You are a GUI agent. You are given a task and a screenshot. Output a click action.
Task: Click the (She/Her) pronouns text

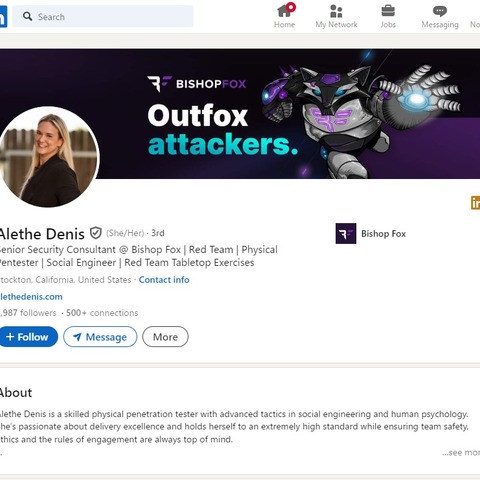pyautogui.click(x=125, y=233)
